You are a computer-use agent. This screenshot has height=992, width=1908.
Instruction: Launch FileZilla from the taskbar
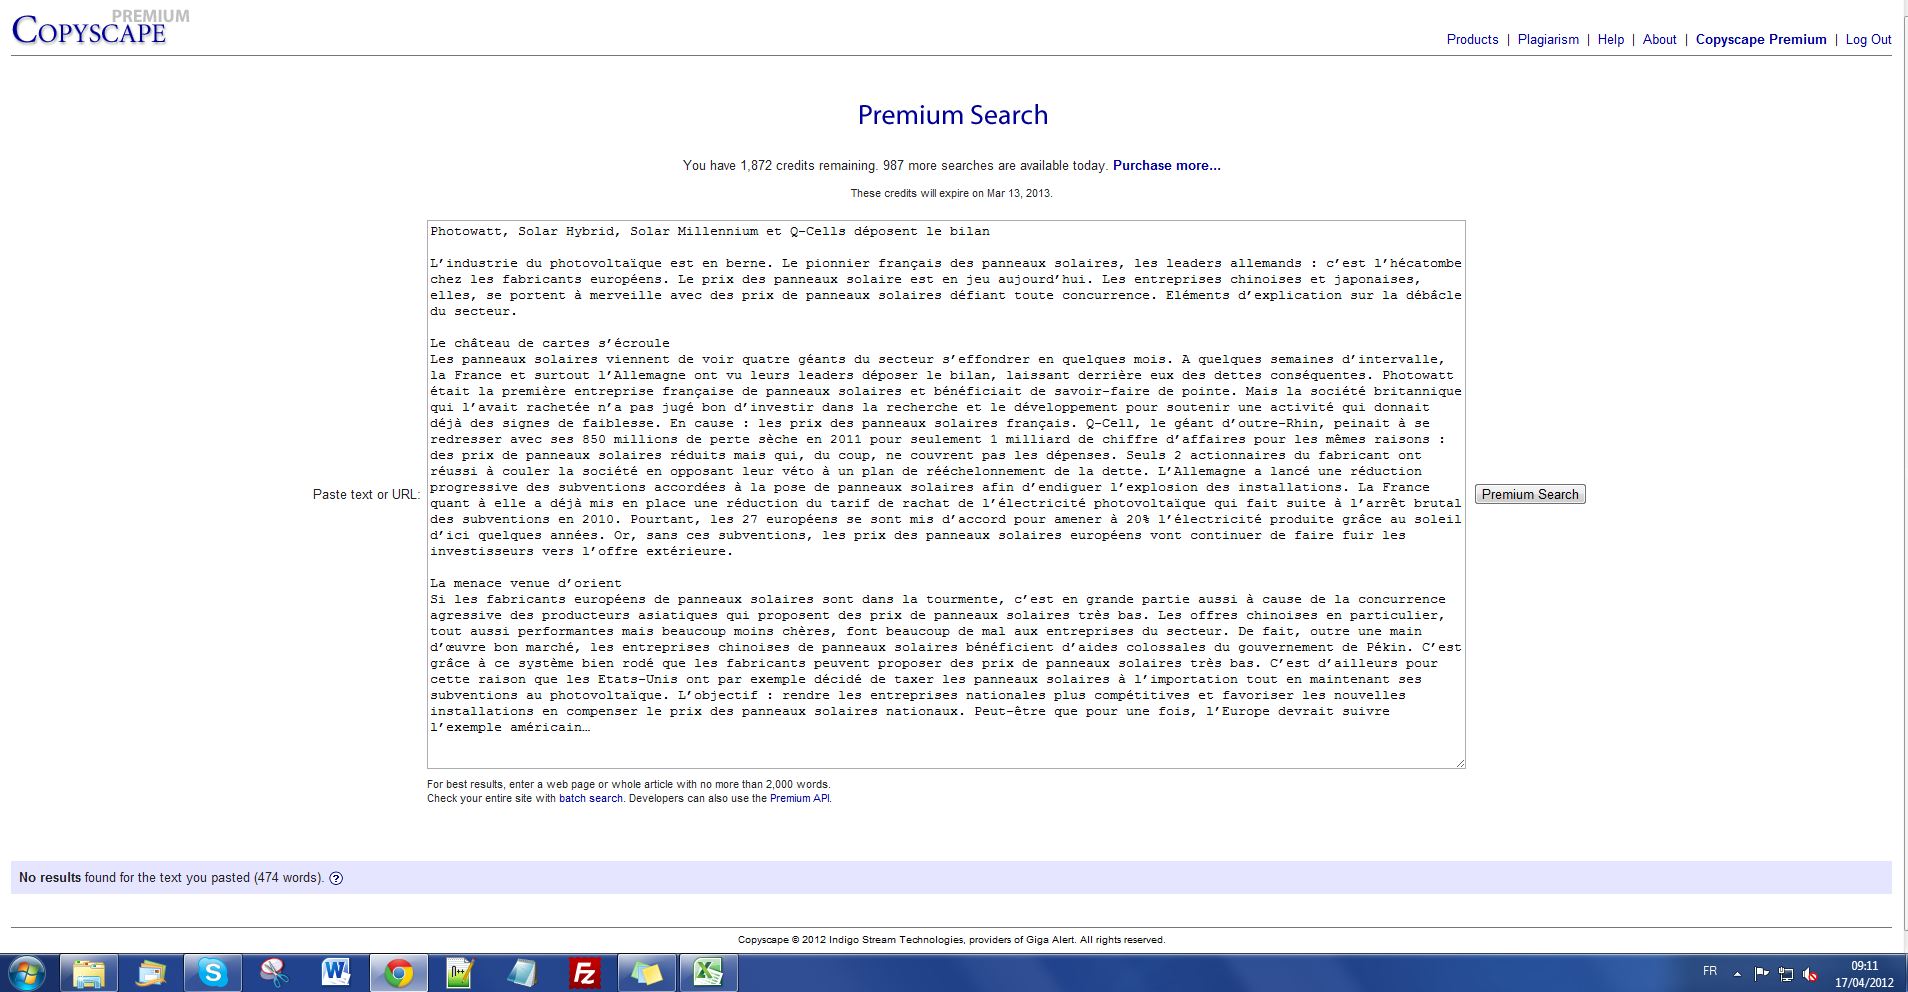pyautogui.click(x=584, y=972)
